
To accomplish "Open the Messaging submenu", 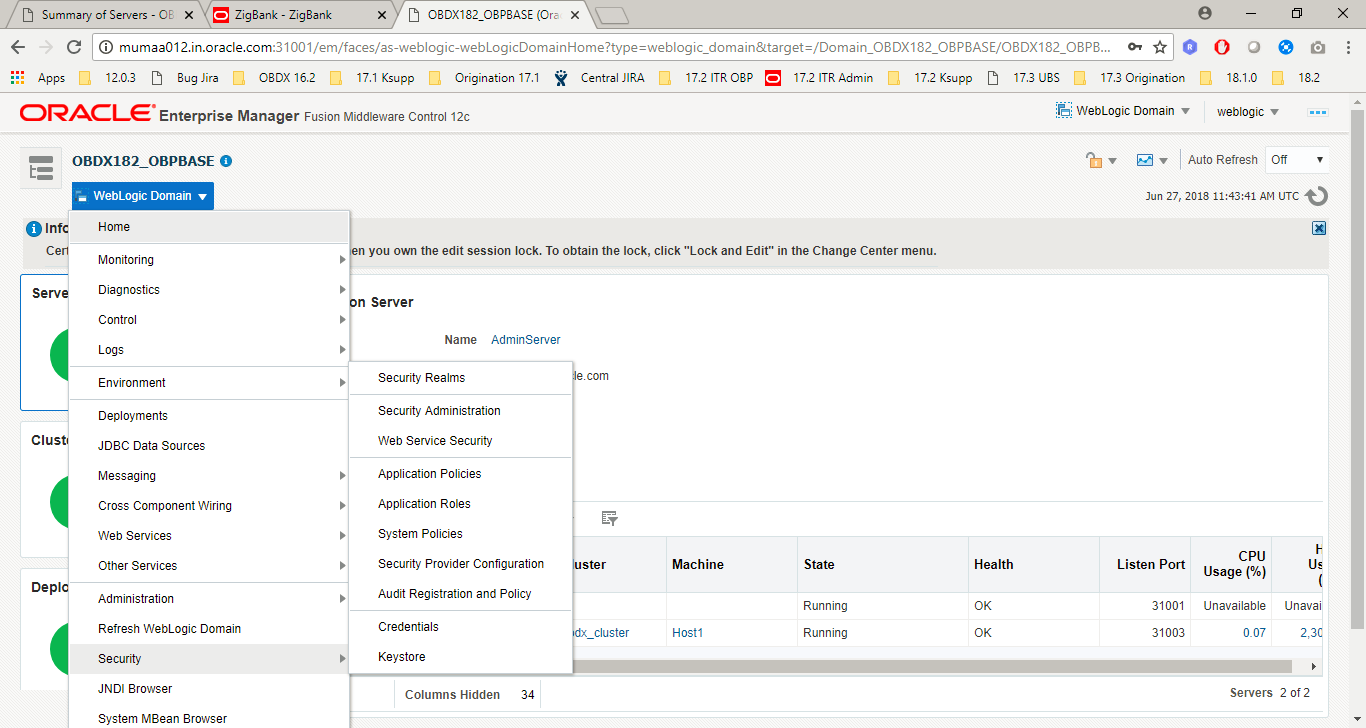I will (x=209, y=476).
